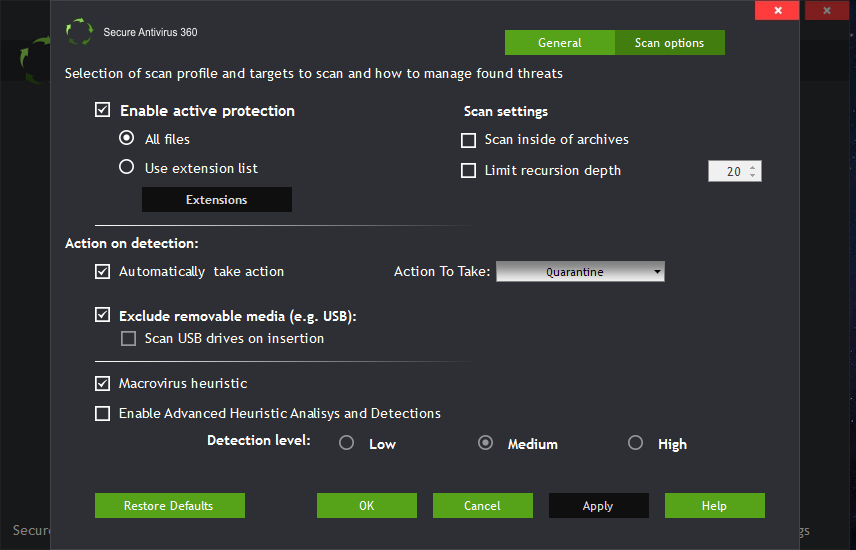Enable Scan inside of archives
Image resolution: width=856 pixels, height=550 pixels.
468,140
